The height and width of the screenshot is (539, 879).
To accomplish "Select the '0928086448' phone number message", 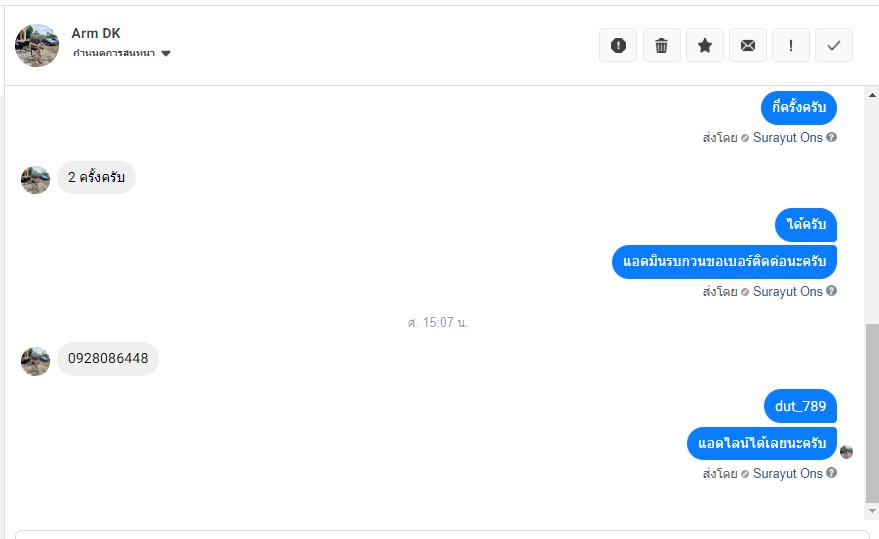I will pyautogui.click(x=108, y=359).
